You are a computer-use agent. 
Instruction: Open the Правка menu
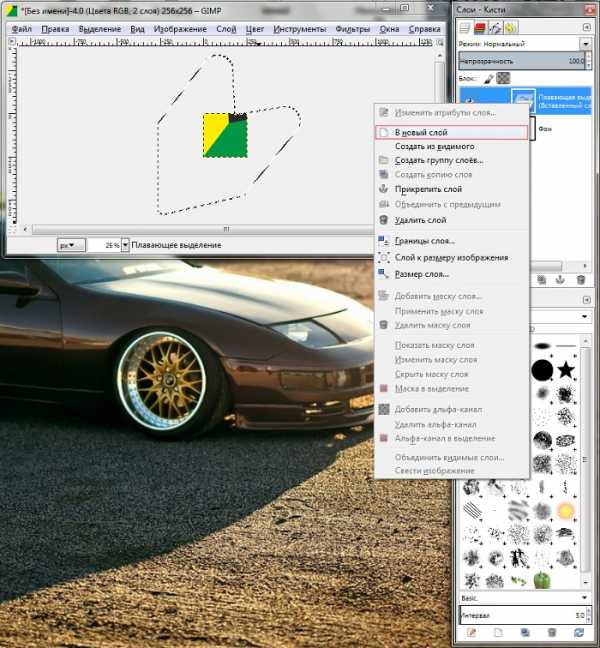[x=55, y=29]
